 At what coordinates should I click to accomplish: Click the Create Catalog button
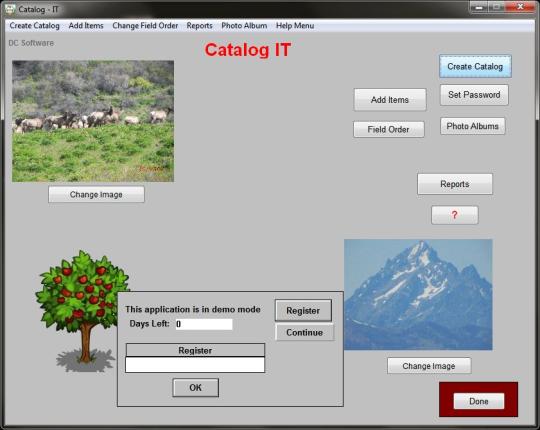click(475, 66)
